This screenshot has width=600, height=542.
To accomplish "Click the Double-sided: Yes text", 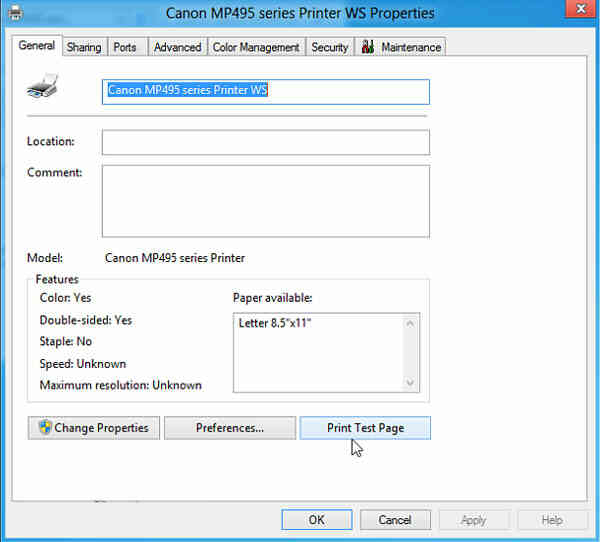I will 86,320.
